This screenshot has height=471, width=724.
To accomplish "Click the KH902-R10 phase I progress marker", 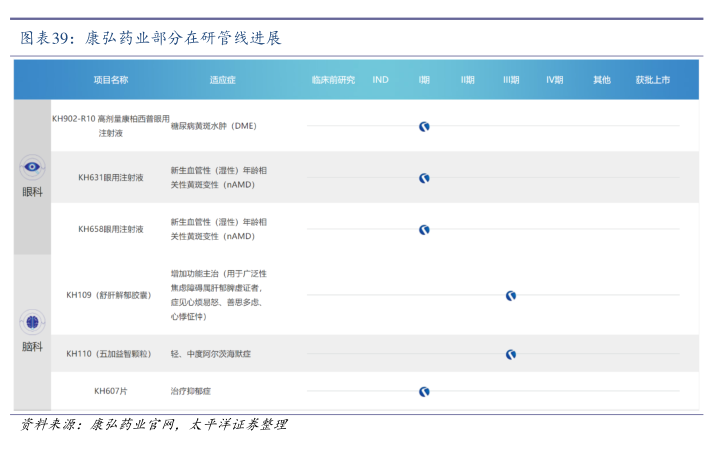I will tap(424, 126).
